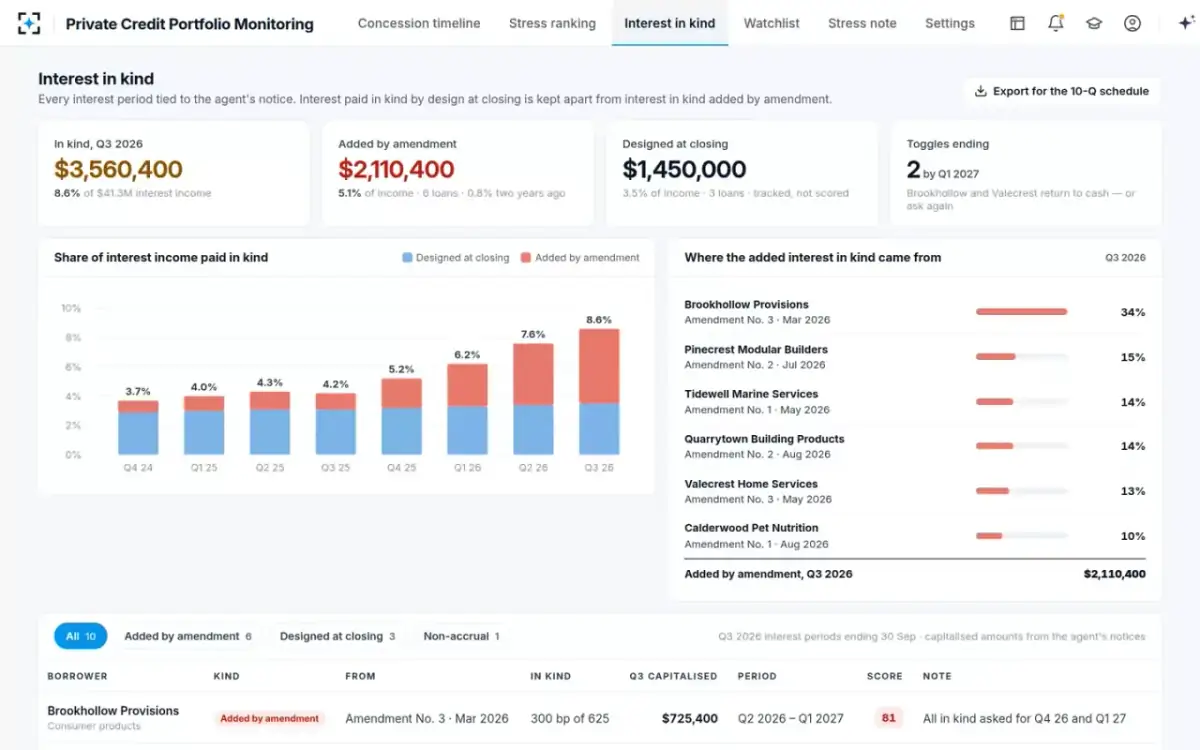1200x750 pixels.
Task: Select the Interest in kind tab
Action: coord(669,23)
